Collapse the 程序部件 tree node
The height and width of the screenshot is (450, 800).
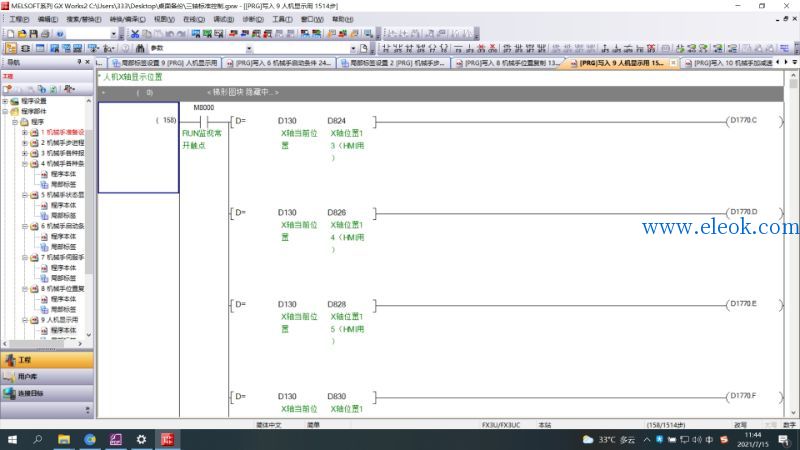coord(6,111)
